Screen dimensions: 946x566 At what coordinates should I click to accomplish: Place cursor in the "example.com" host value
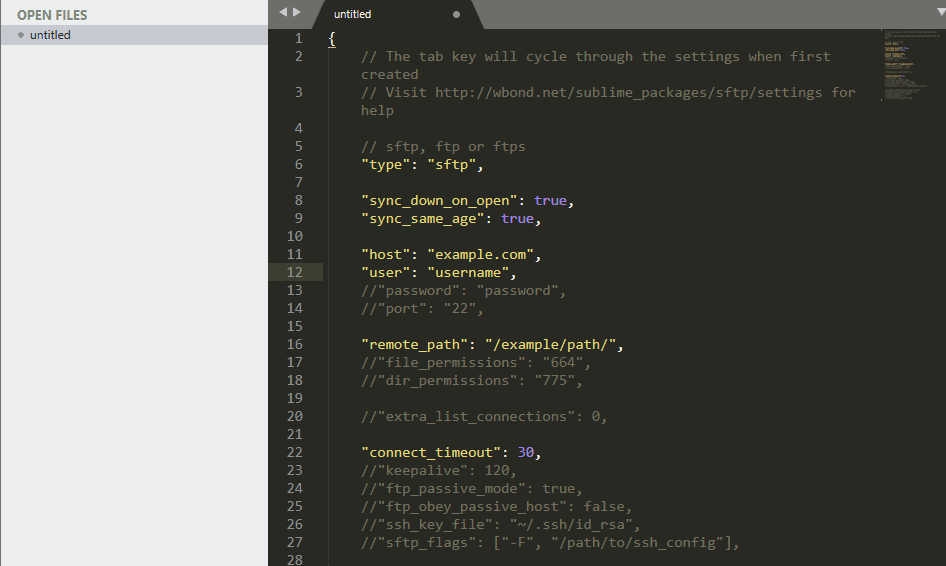click(x=483, y=254)
